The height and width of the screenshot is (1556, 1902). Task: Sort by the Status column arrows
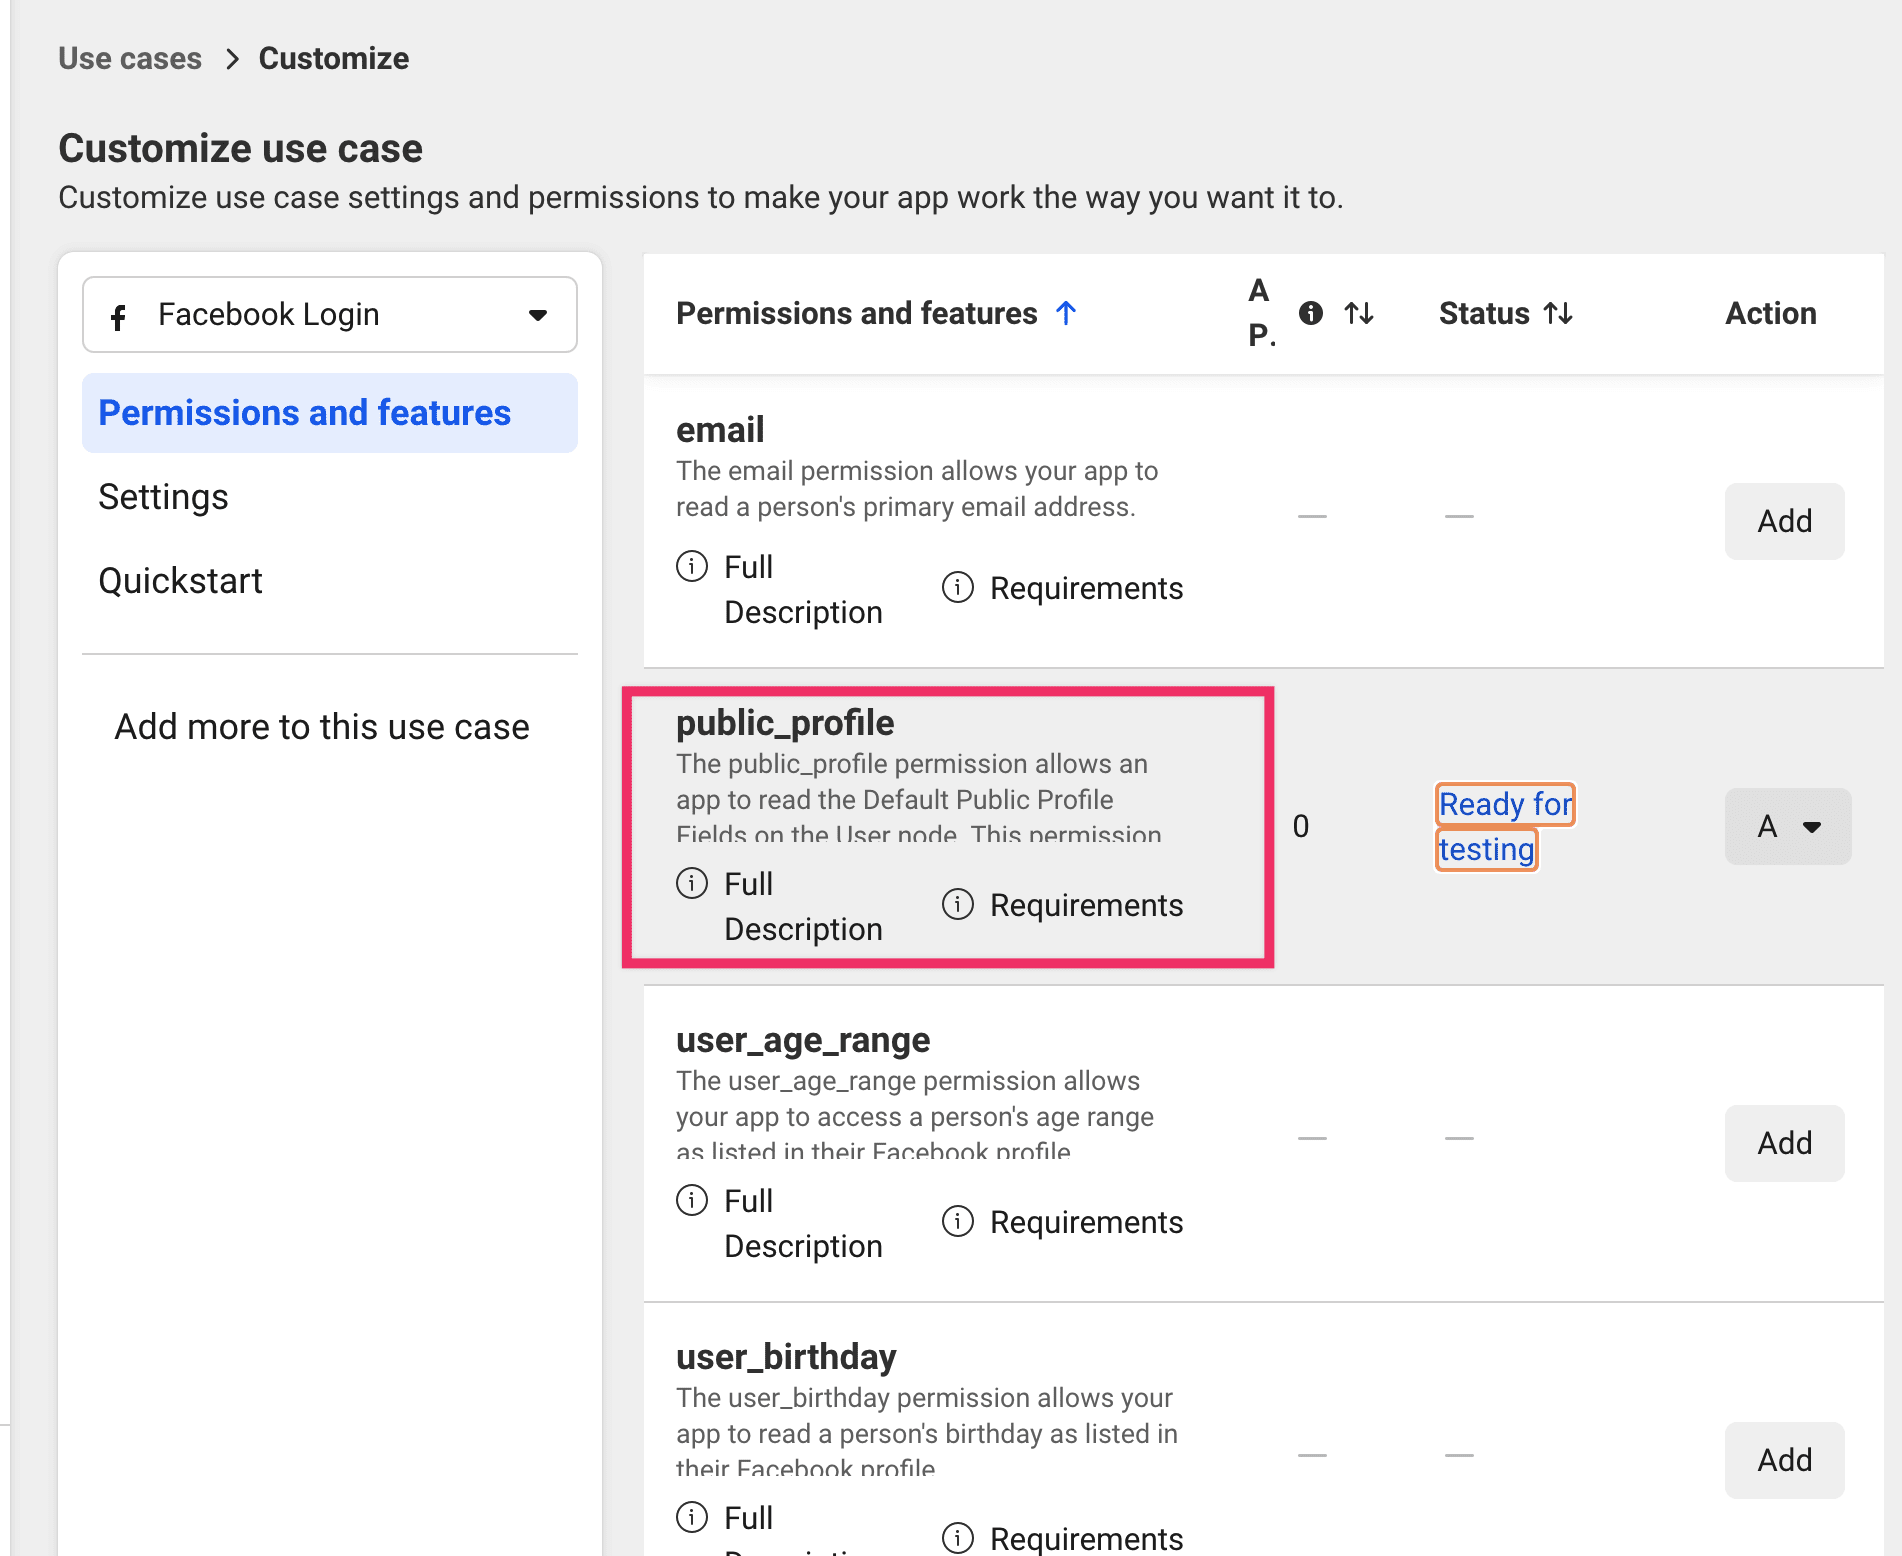click(1558, 314)
